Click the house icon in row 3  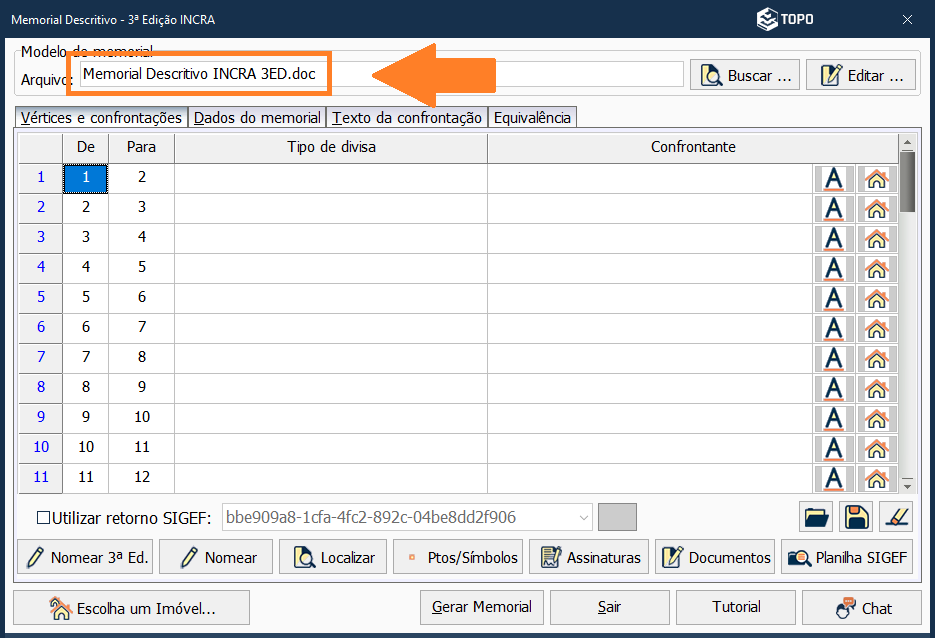click(x=877, y=239)
